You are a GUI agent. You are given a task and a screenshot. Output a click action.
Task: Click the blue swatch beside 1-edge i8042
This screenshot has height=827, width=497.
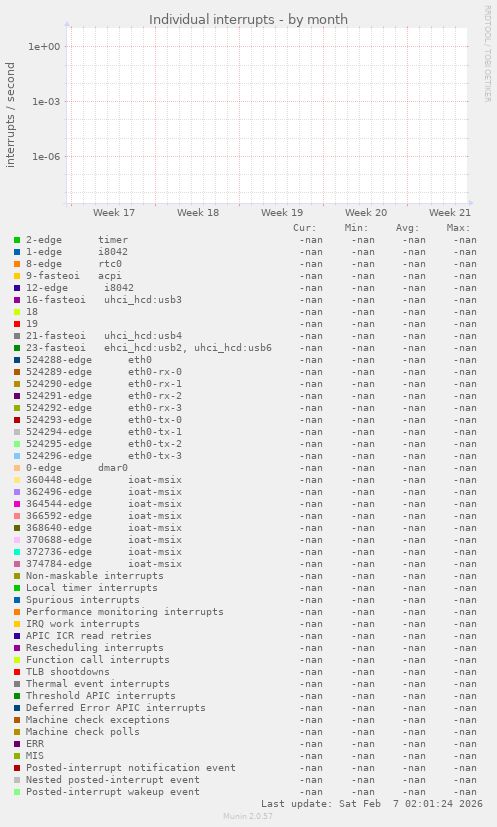(x=17, y=252)
